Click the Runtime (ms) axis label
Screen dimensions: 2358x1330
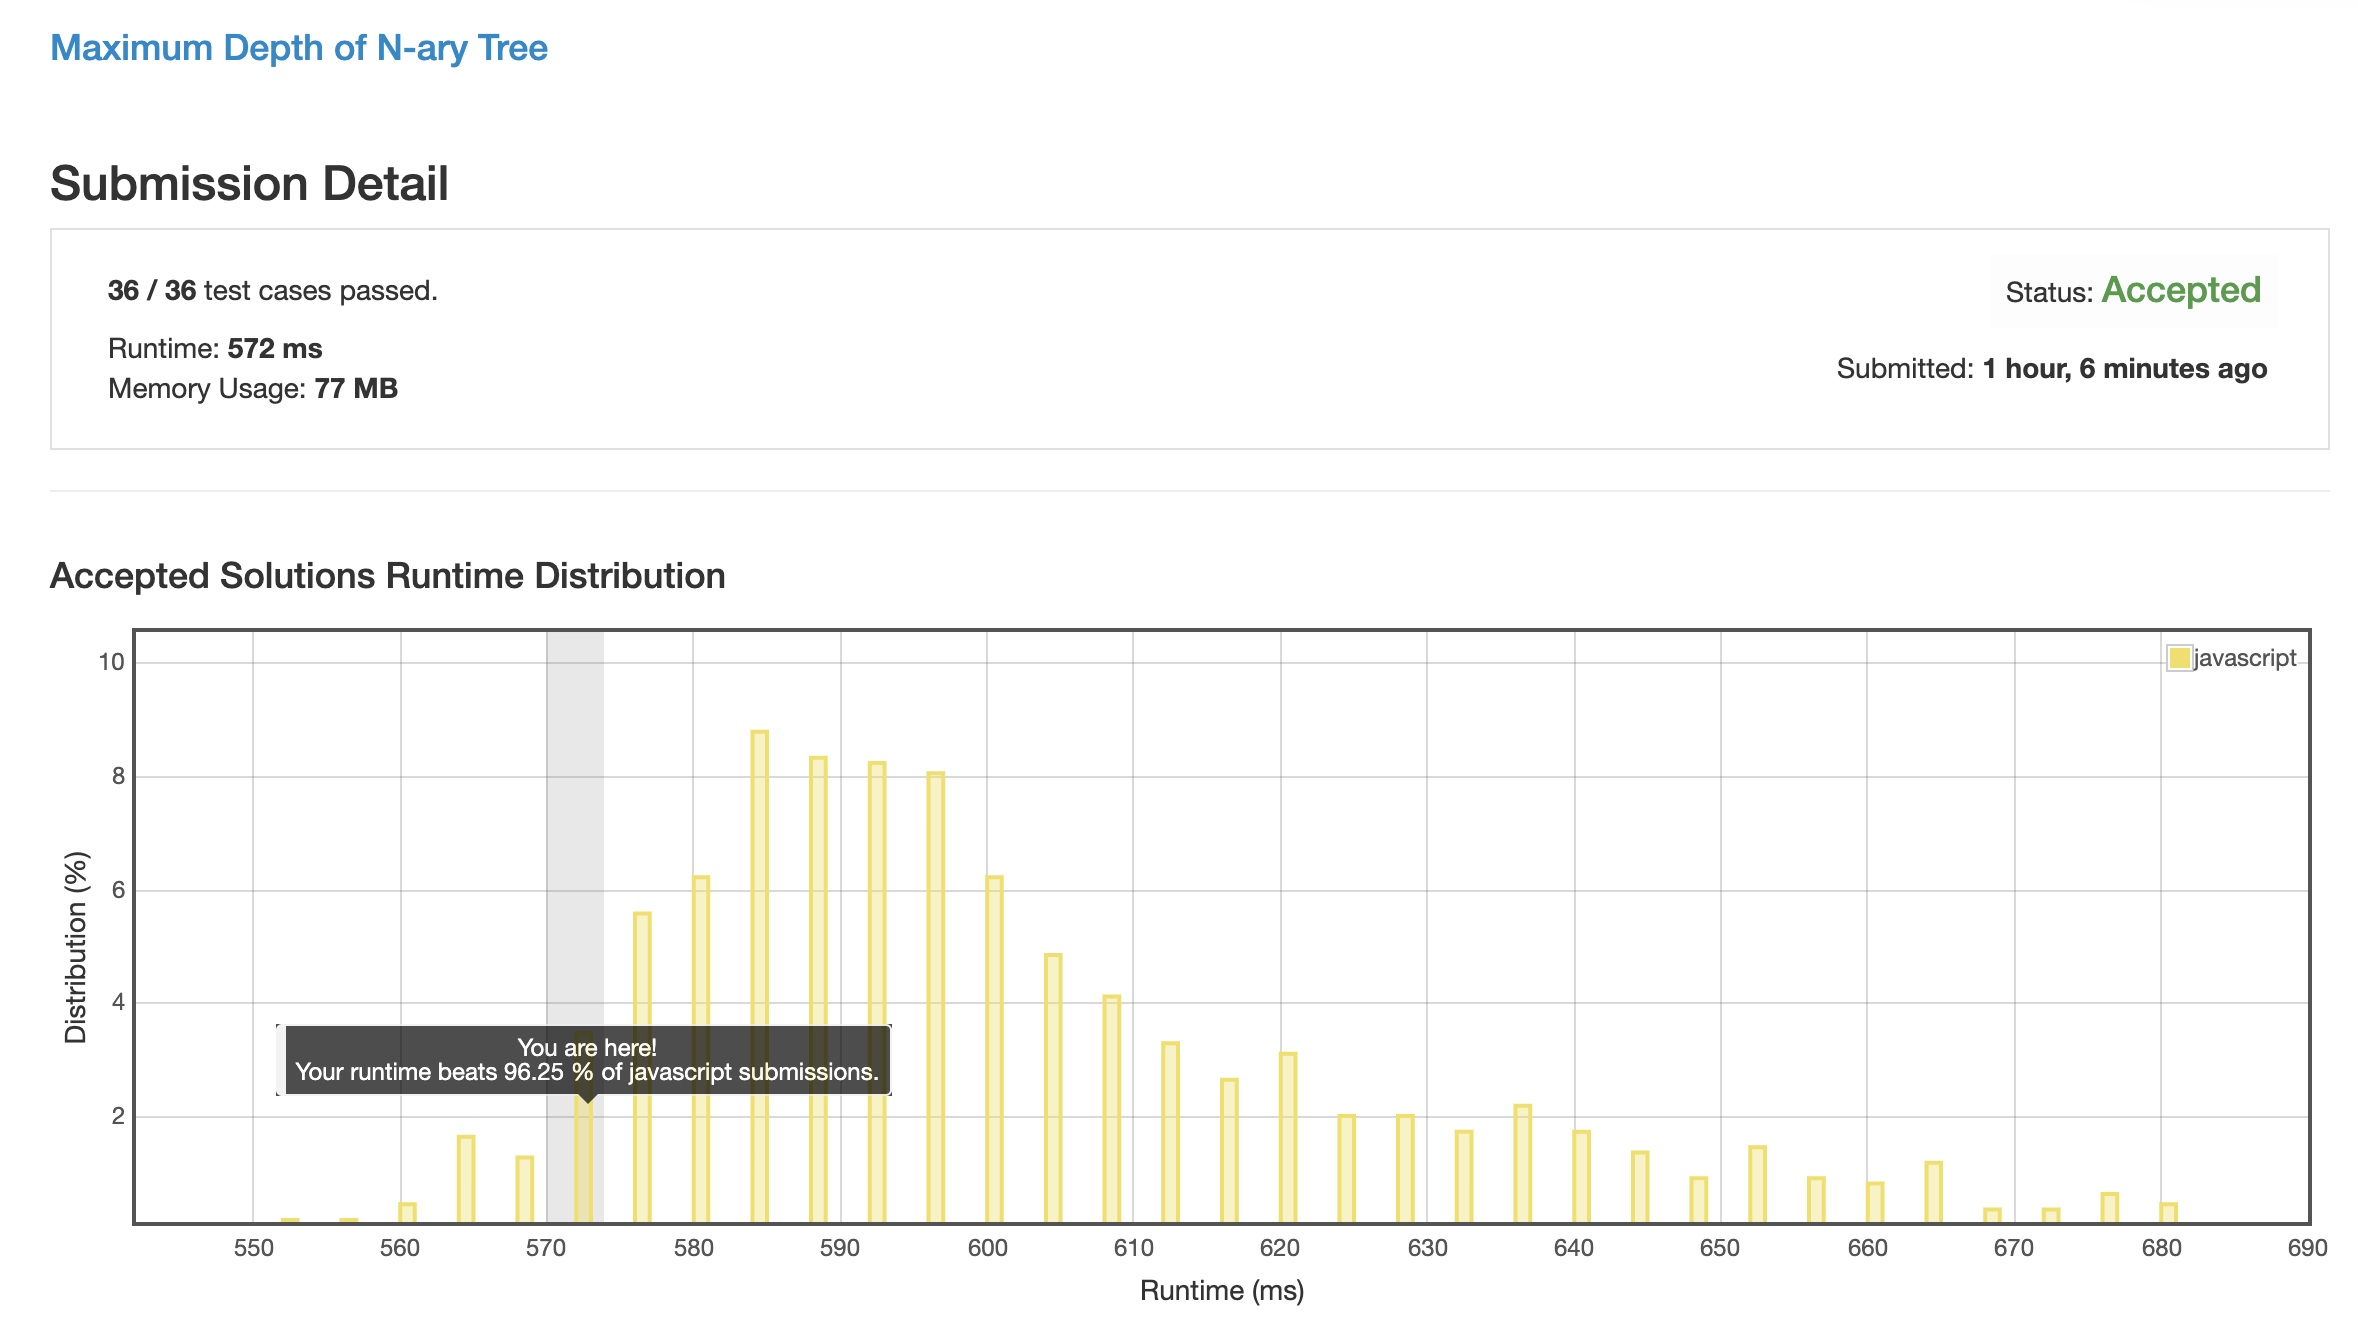coord(1222,1290)
